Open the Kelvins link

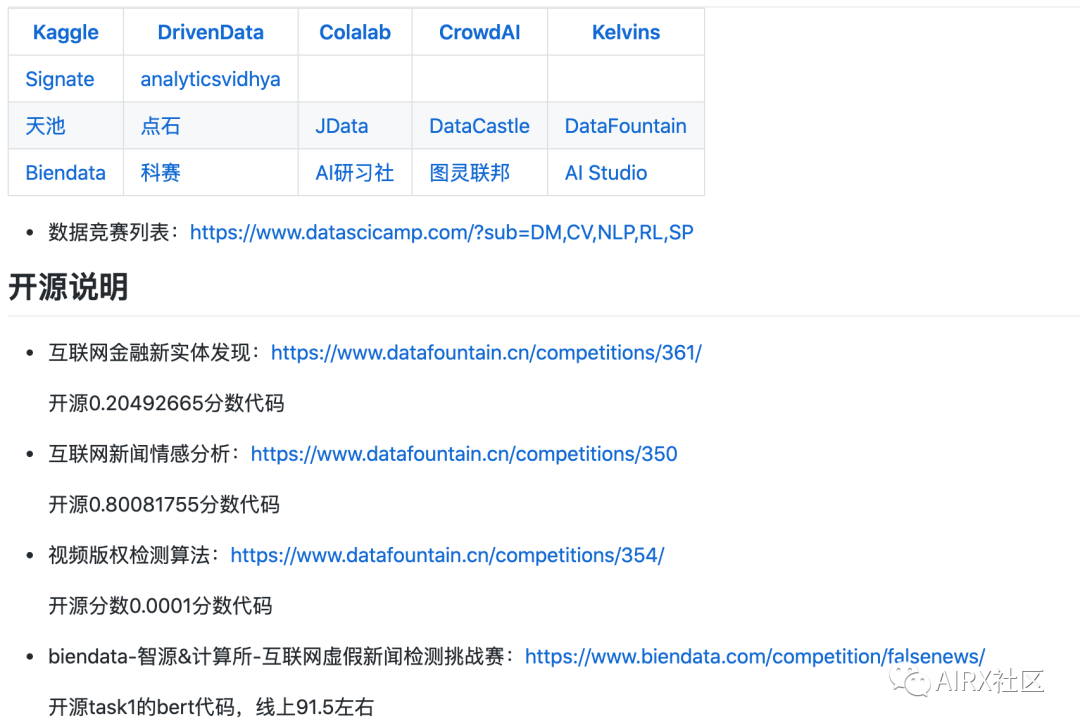coord(625,32)
